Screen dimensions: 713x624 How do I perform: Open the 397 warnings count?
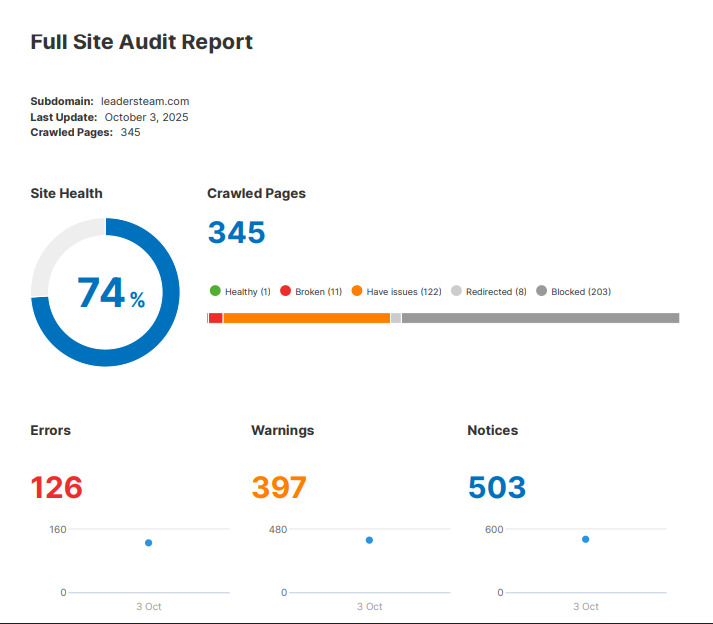[279, 488]
